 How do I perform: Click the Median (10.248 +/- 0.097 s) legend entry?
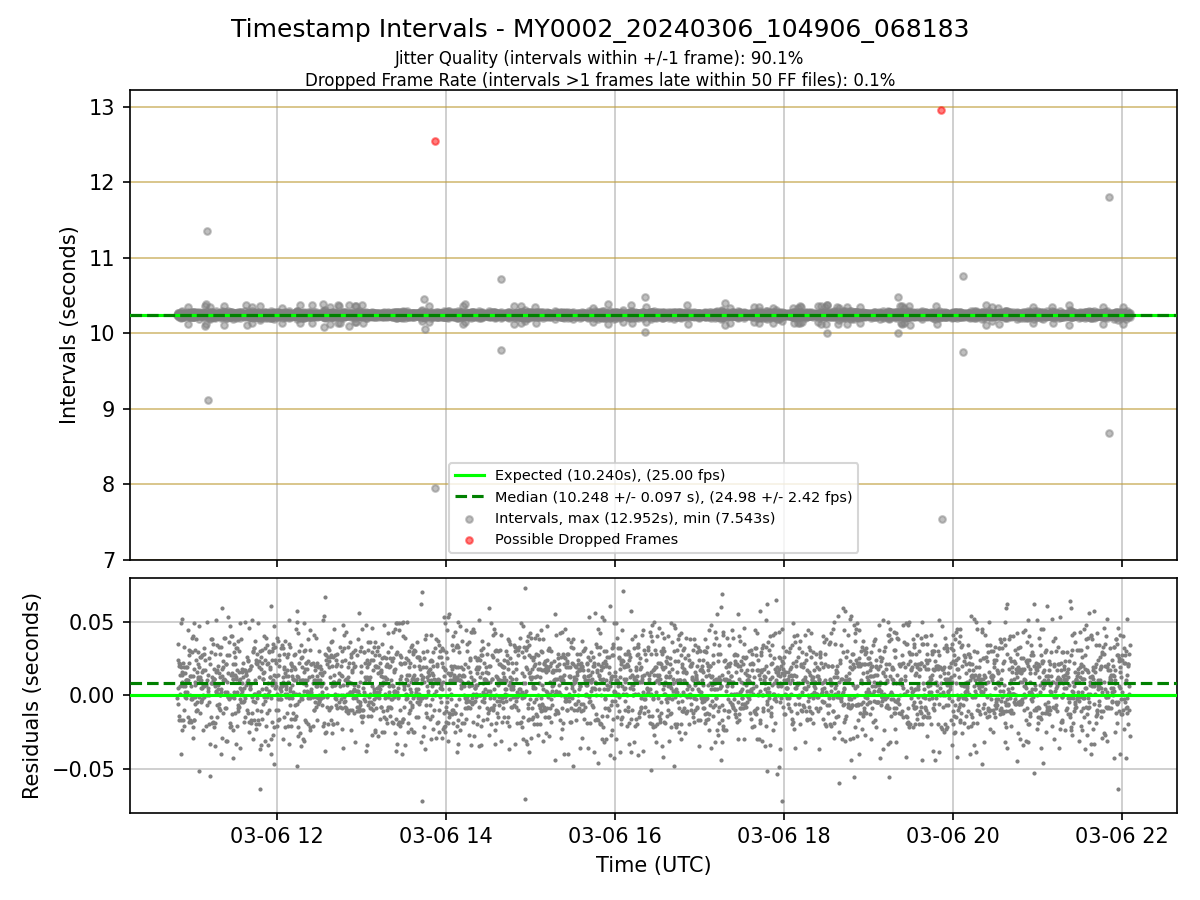(x=654, y=497)
